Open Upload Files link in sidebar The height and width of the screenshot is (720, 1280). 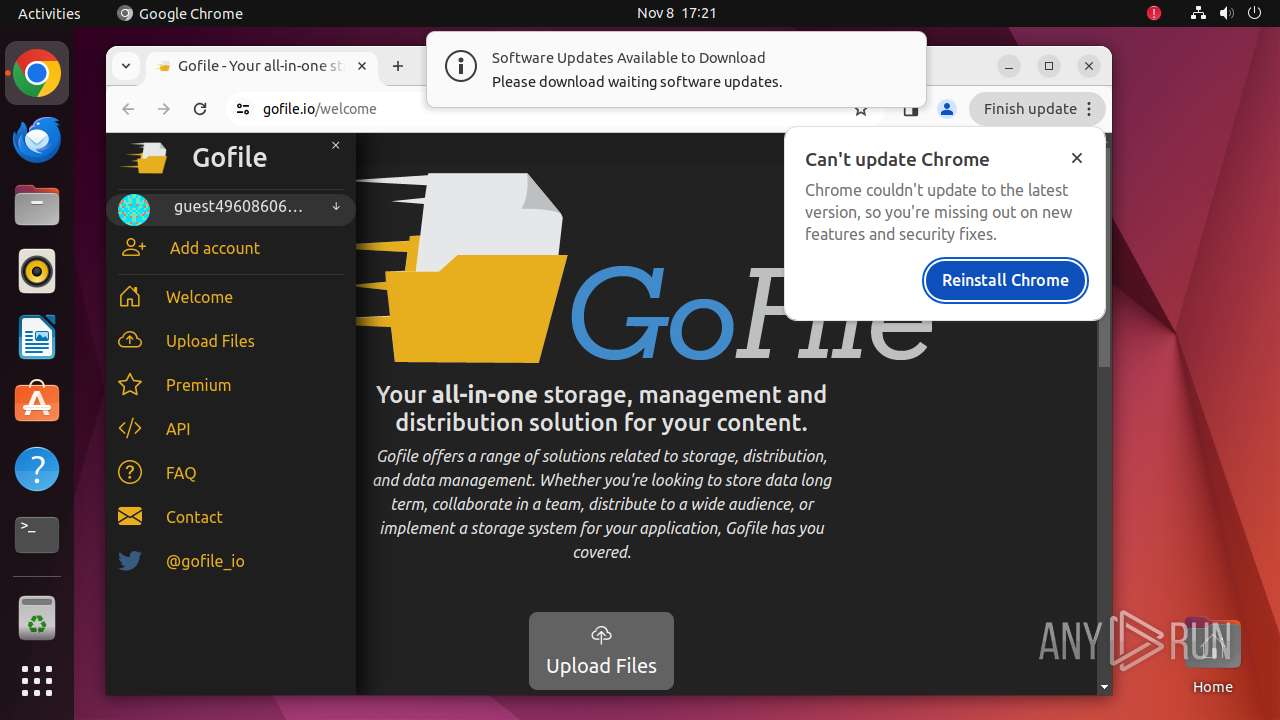tap(210, 341)
